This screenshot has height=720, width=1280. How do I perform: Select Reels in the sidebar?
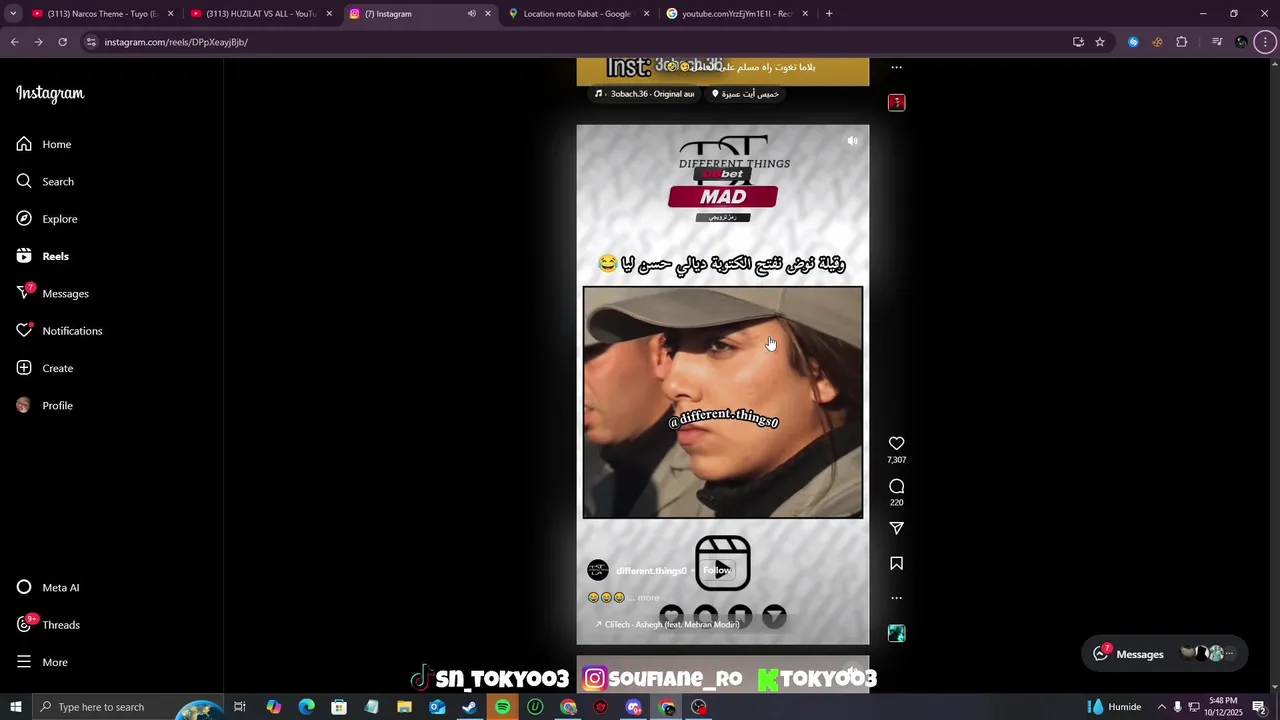click(43, 256)
